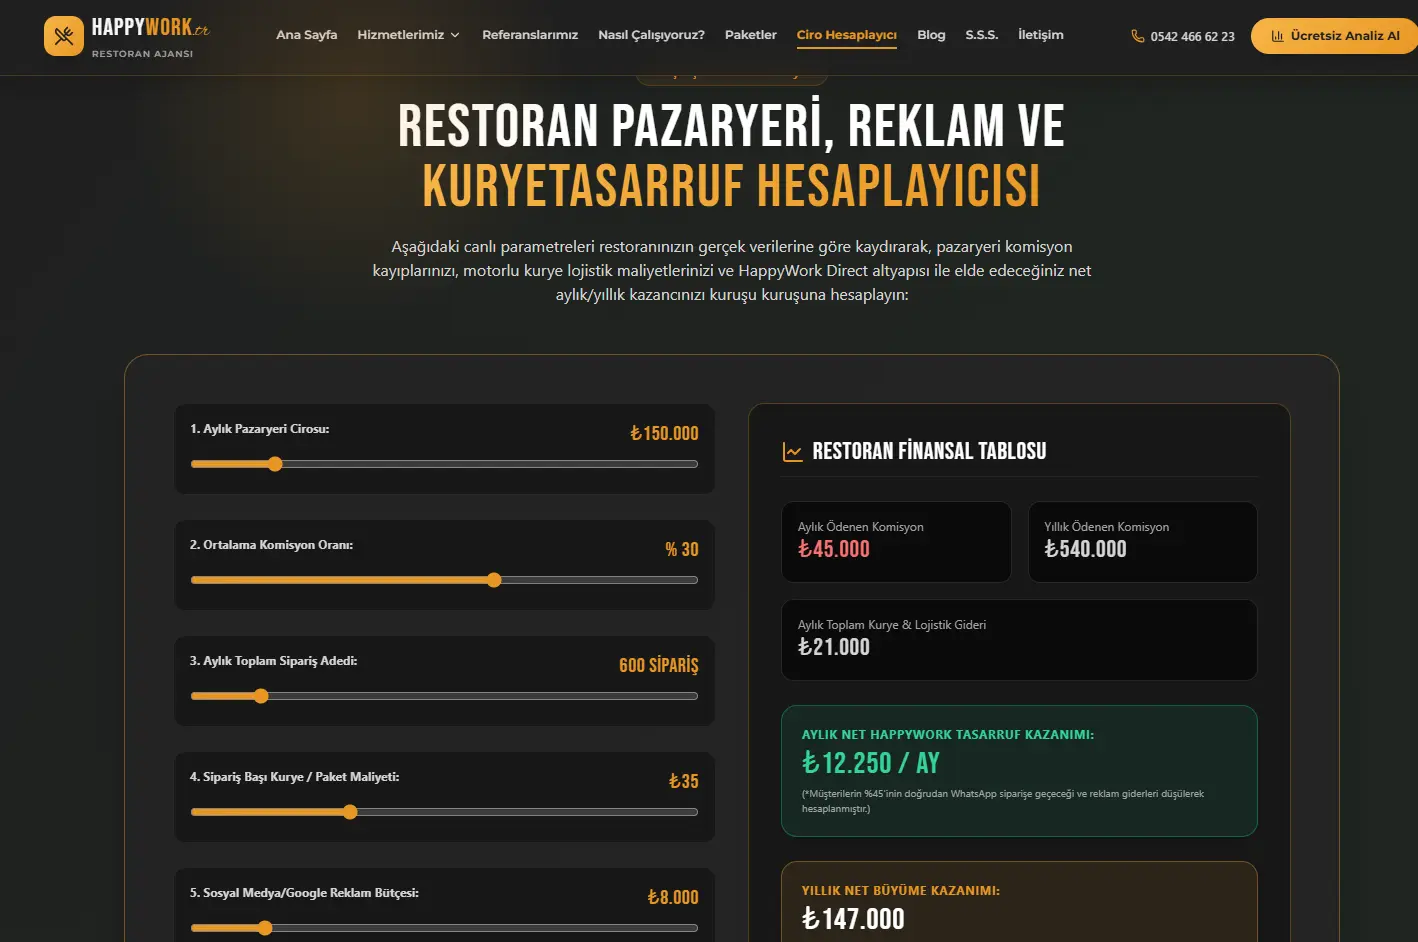
Task: Click the ₺35 courier cost value
Action: pos(684,781)
